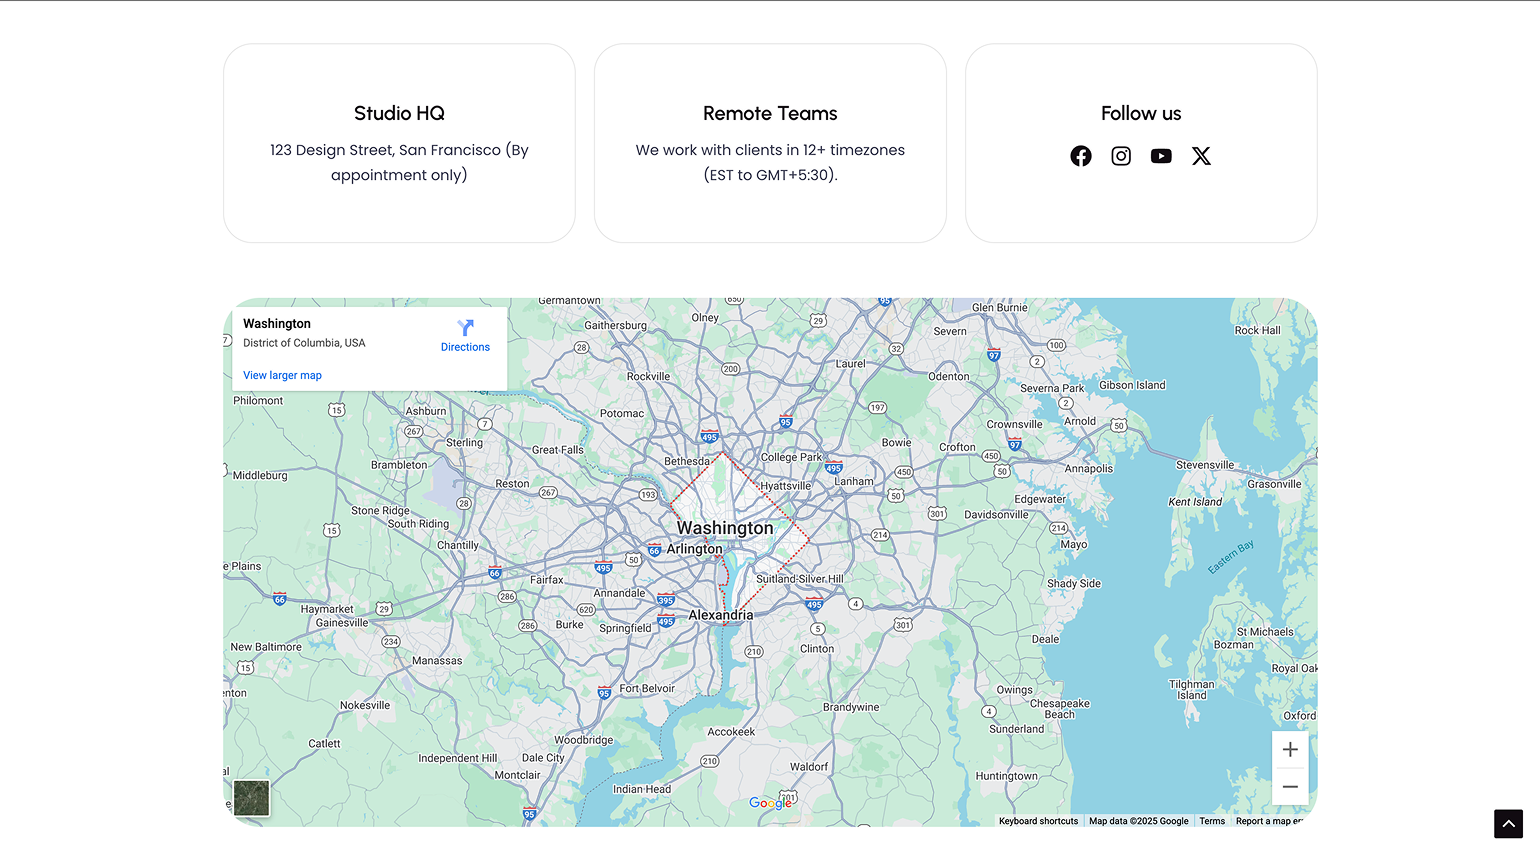
Task: Select Alexandria on the map
Action: pyautogui.click(x=722, y=614)
